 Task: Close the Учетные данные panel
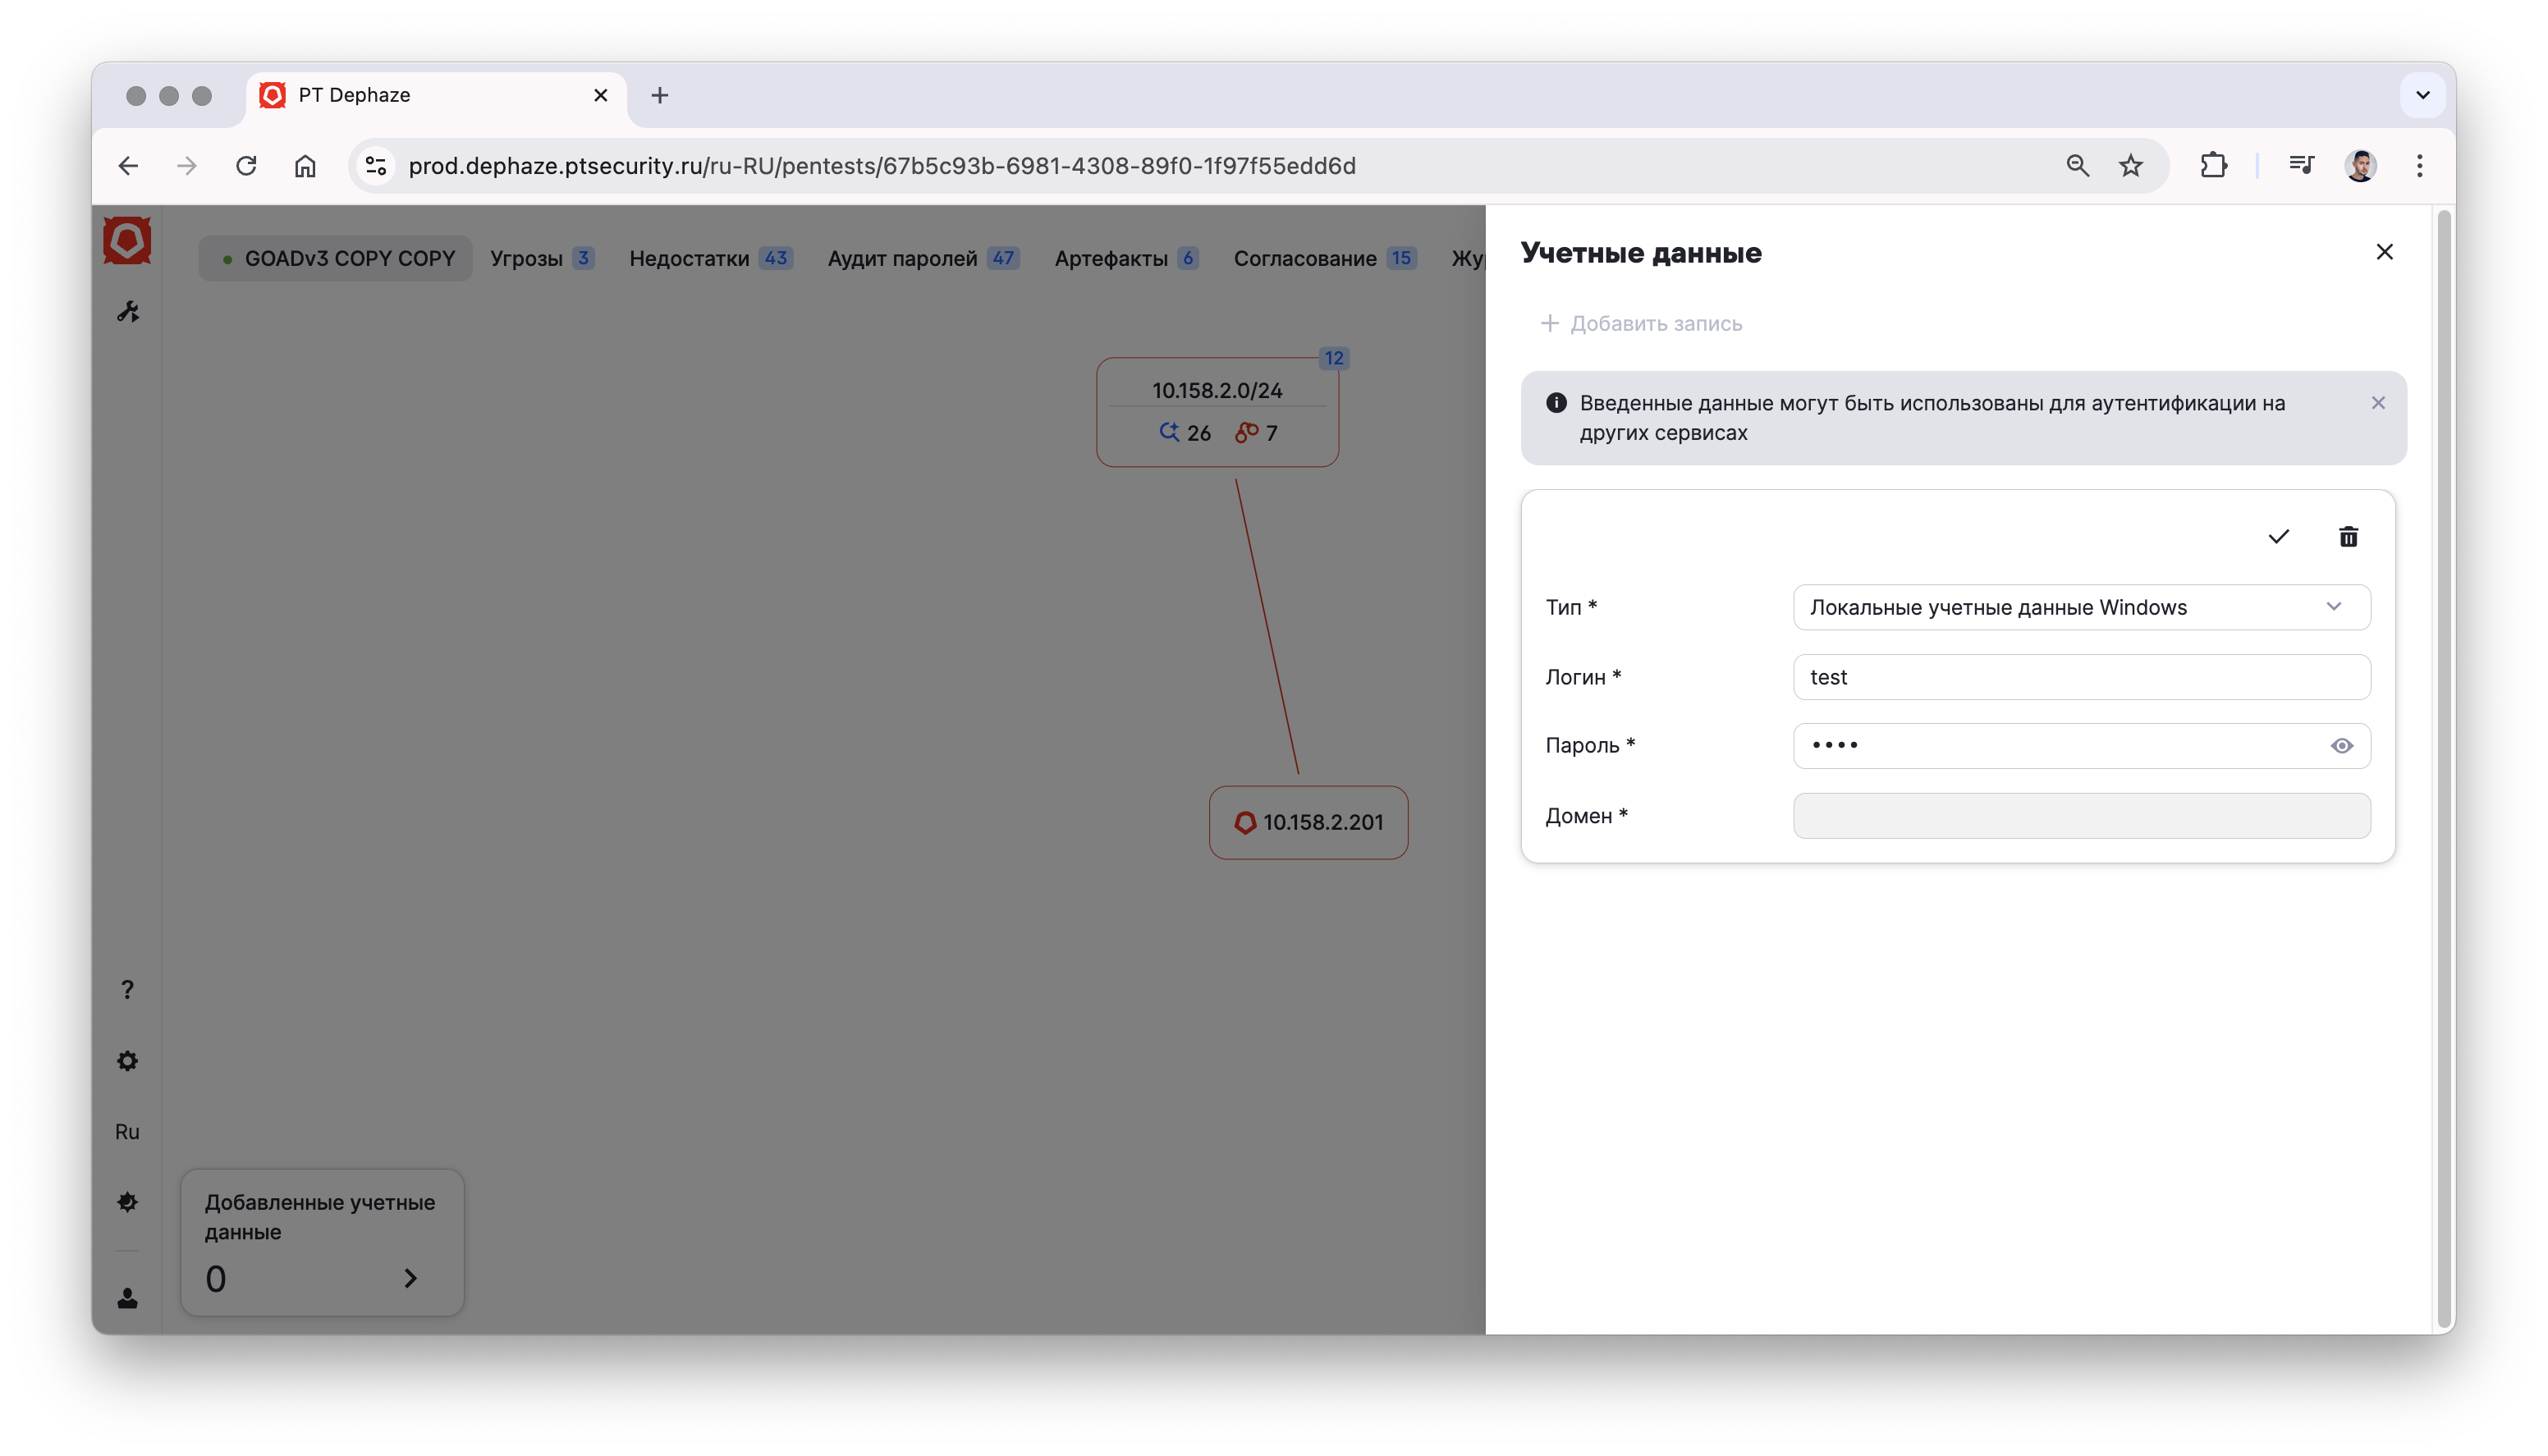[2384, 252]
